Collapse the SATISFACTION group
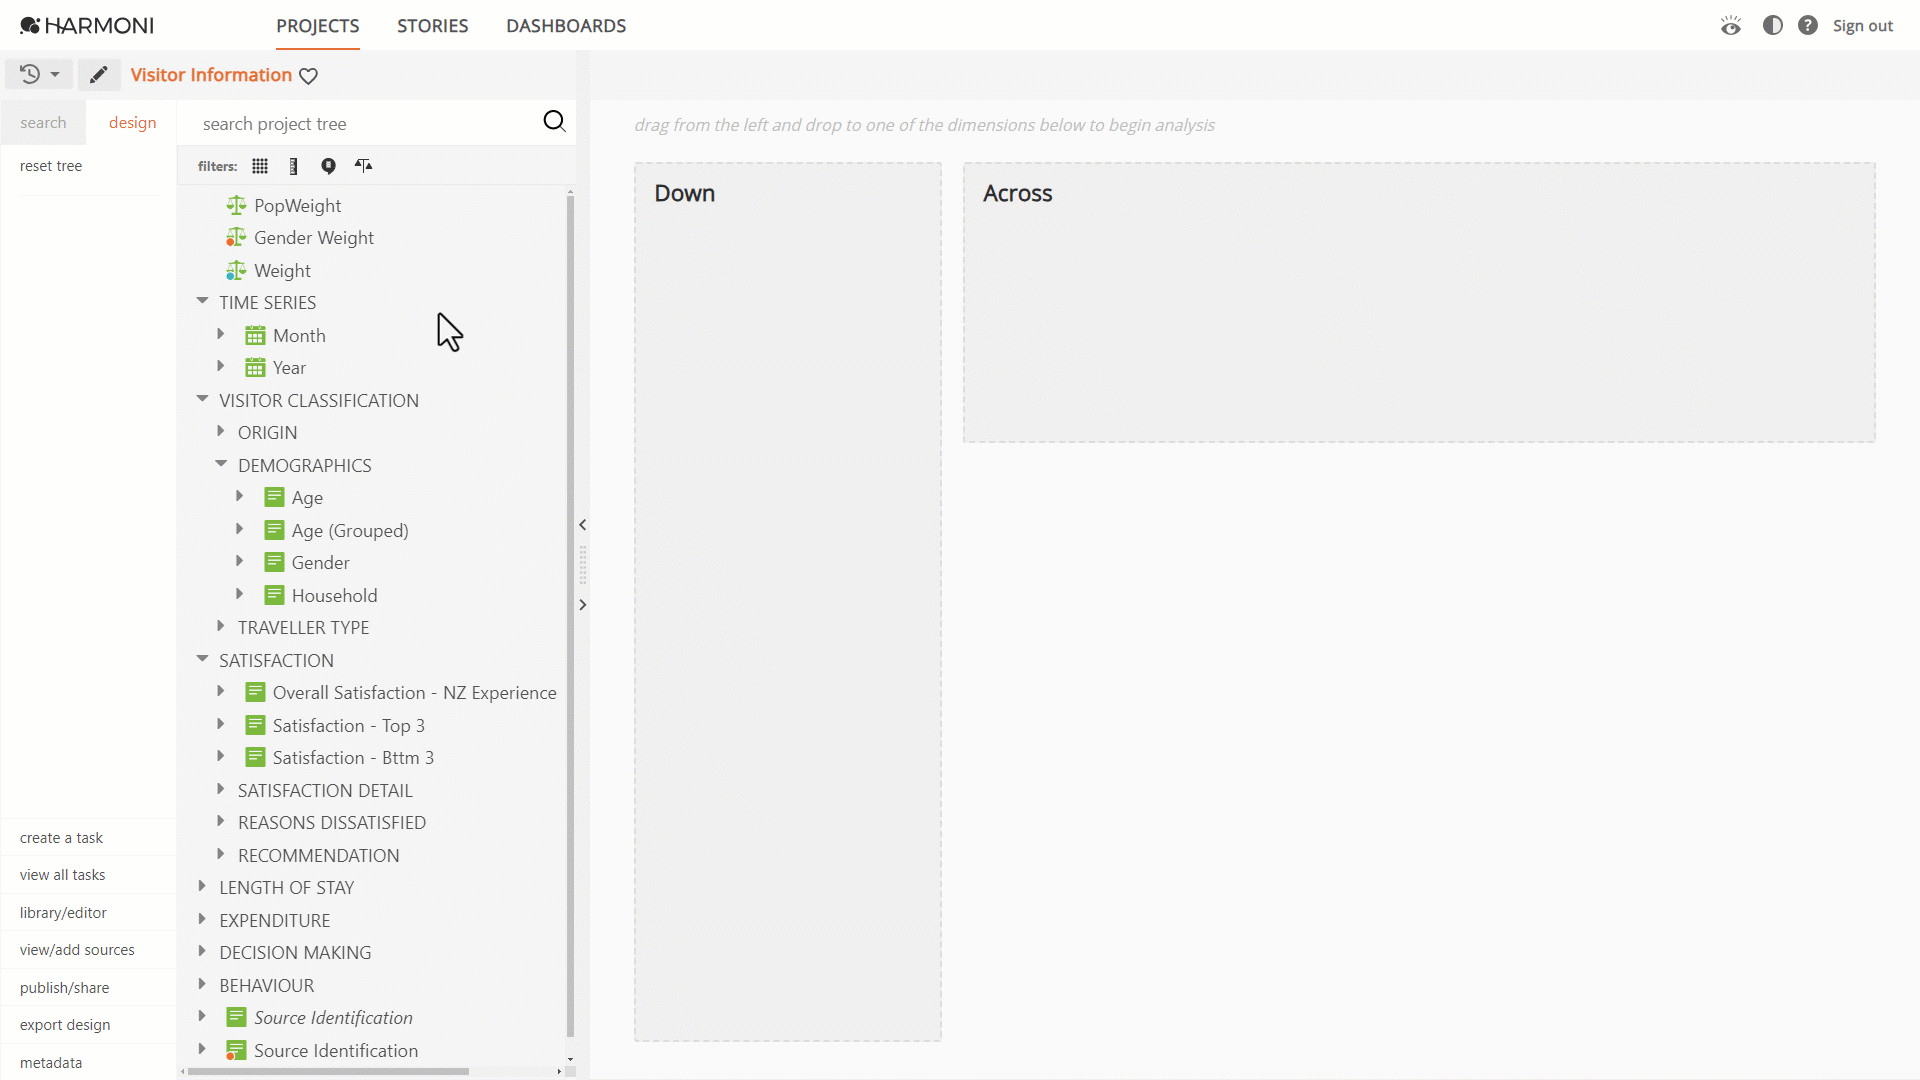This screenshot has width=1920, height=1080. [x=202, y=659]
